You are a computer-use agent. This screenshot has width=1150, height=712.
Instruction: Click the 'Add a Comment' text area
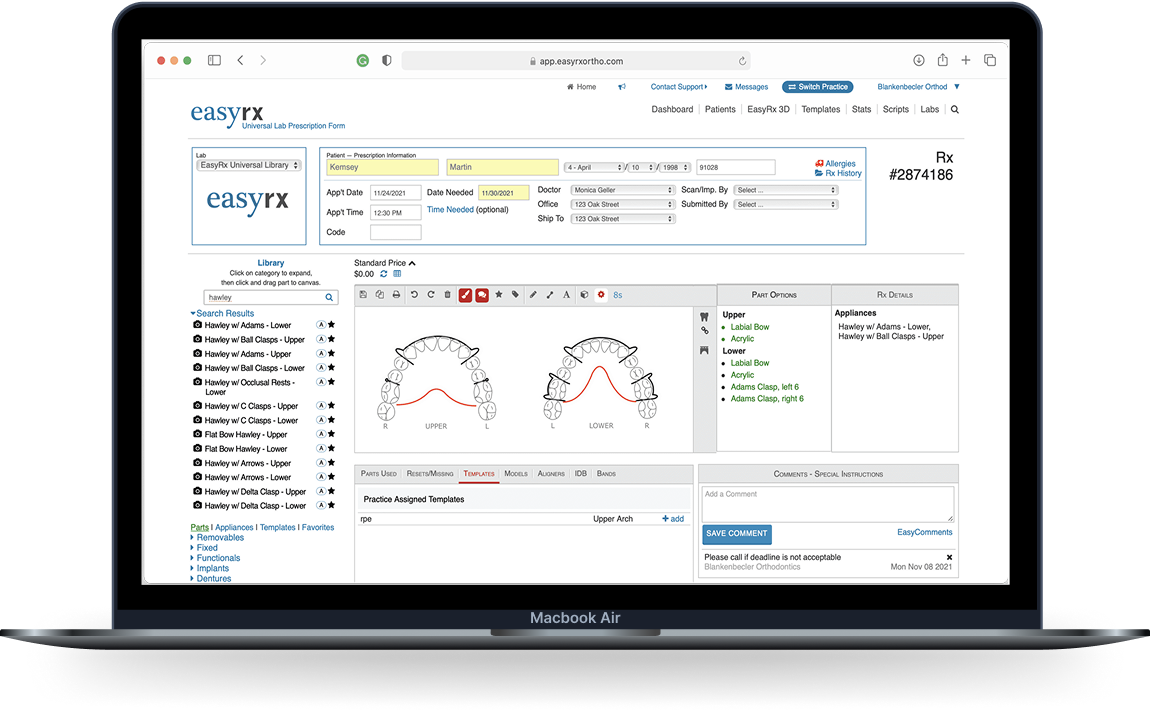[828, 504]
